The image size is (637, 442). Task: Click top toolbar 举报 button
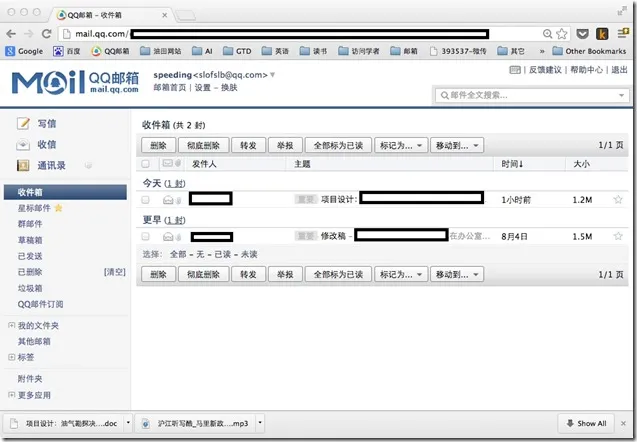pyautogui.click(x=285, y=145)
